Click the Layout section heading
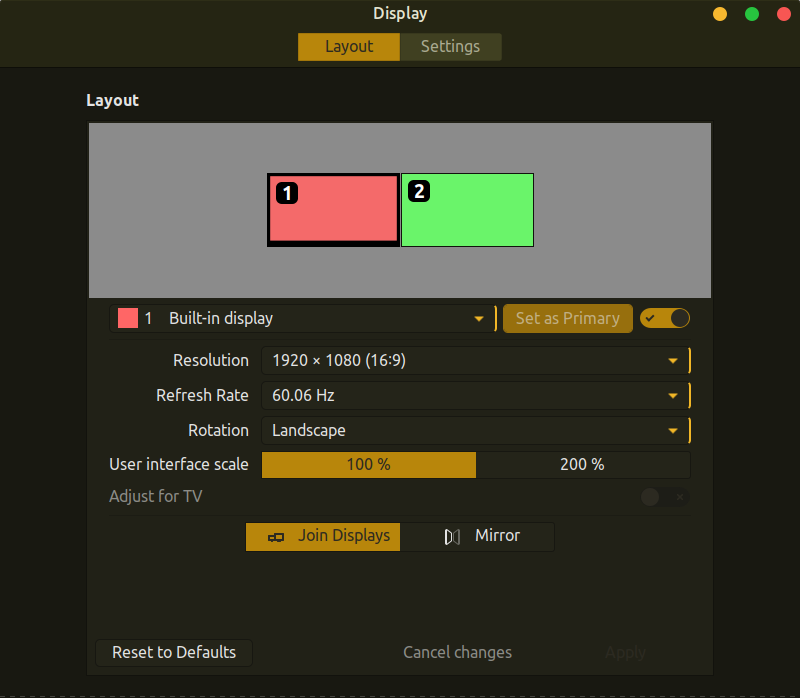 [112, 101]
